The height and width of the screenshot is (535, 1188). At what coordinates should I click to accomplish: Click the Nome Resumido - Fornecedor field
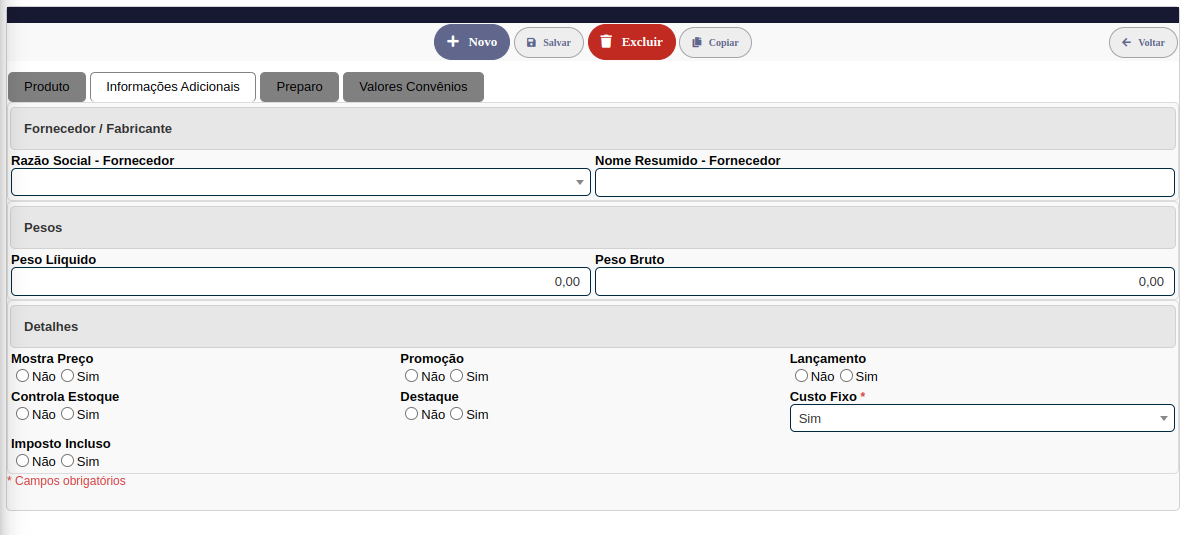pyautogui.click(x=884, y=182)
